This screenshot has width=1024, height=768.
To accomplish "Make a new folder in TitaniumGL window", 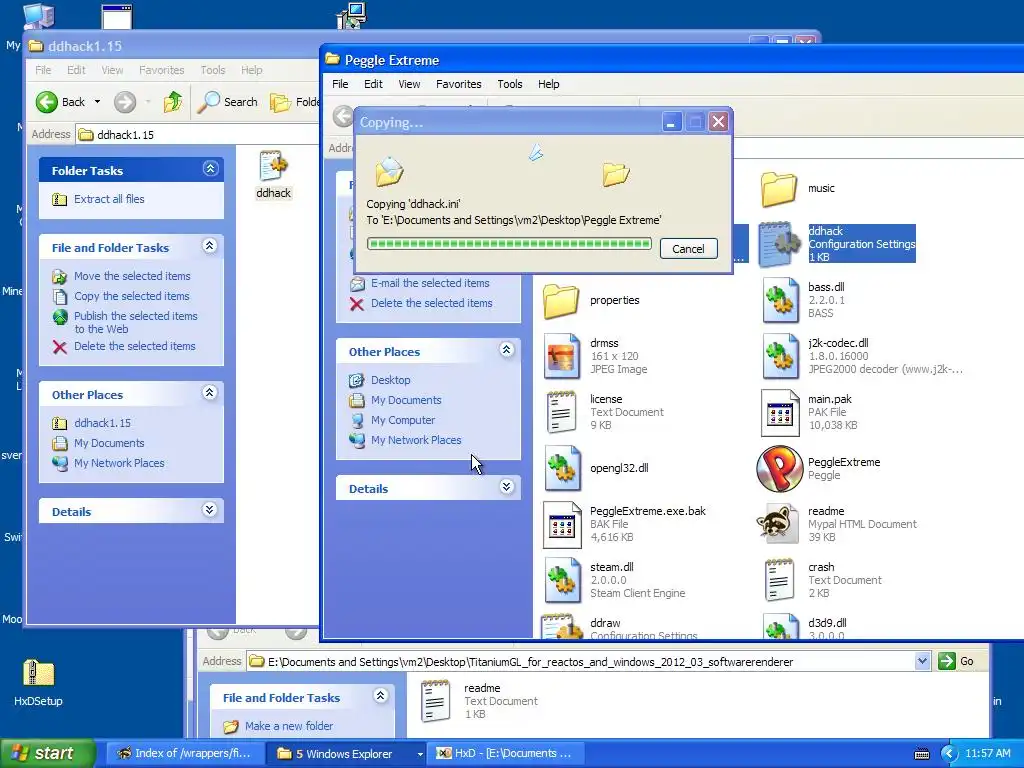I will [289, 726].
